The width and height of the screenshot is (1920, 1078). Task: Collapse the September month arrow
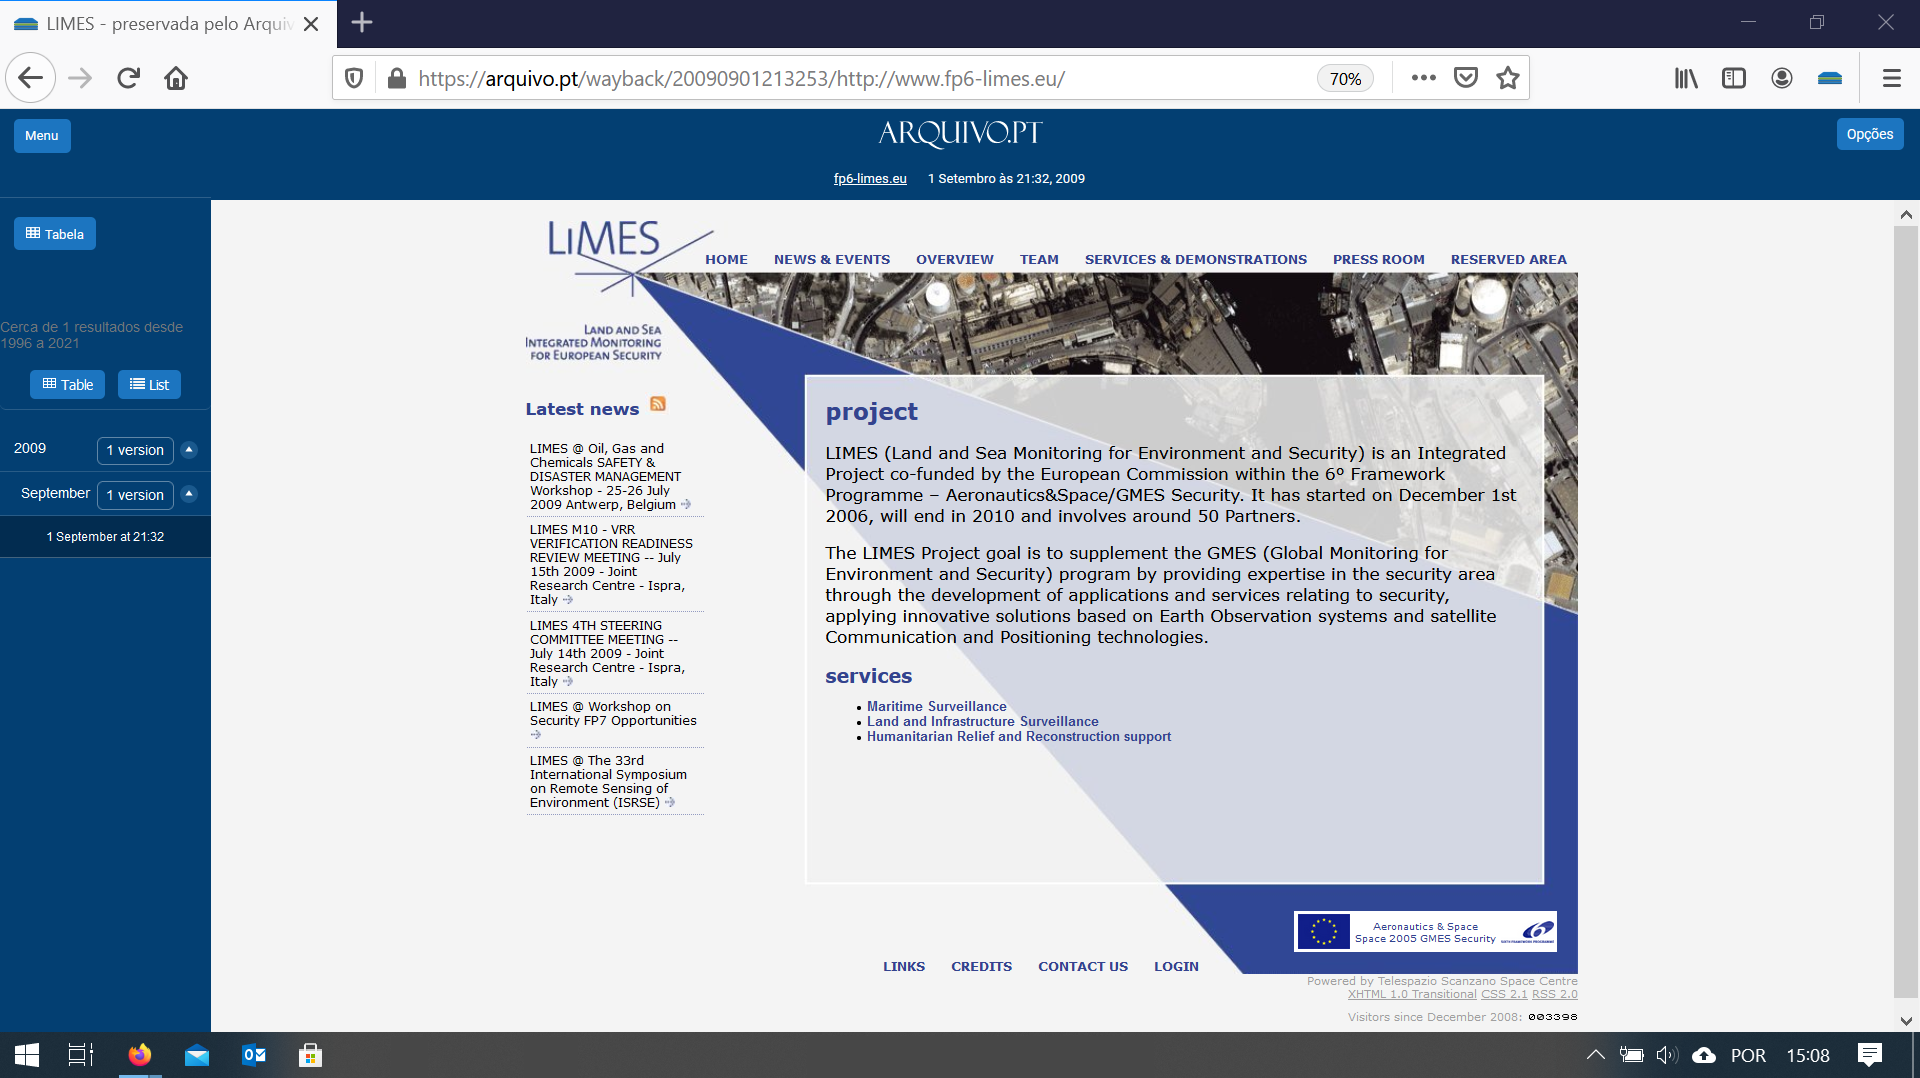point(189,493)
